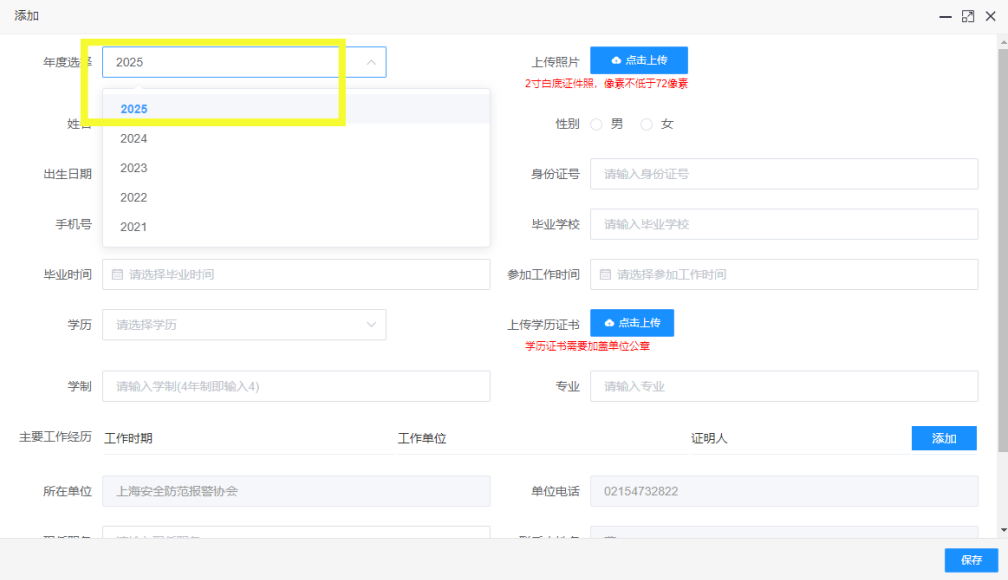1008x580 pixels.
Task: Focus the 毕业学校 input field
Action: [783, 224]
